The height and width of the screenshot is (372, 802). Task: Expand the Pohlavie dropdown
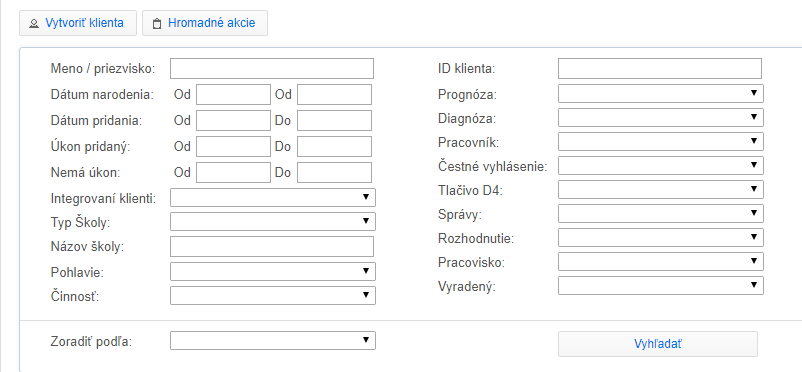tap(273, 272)
